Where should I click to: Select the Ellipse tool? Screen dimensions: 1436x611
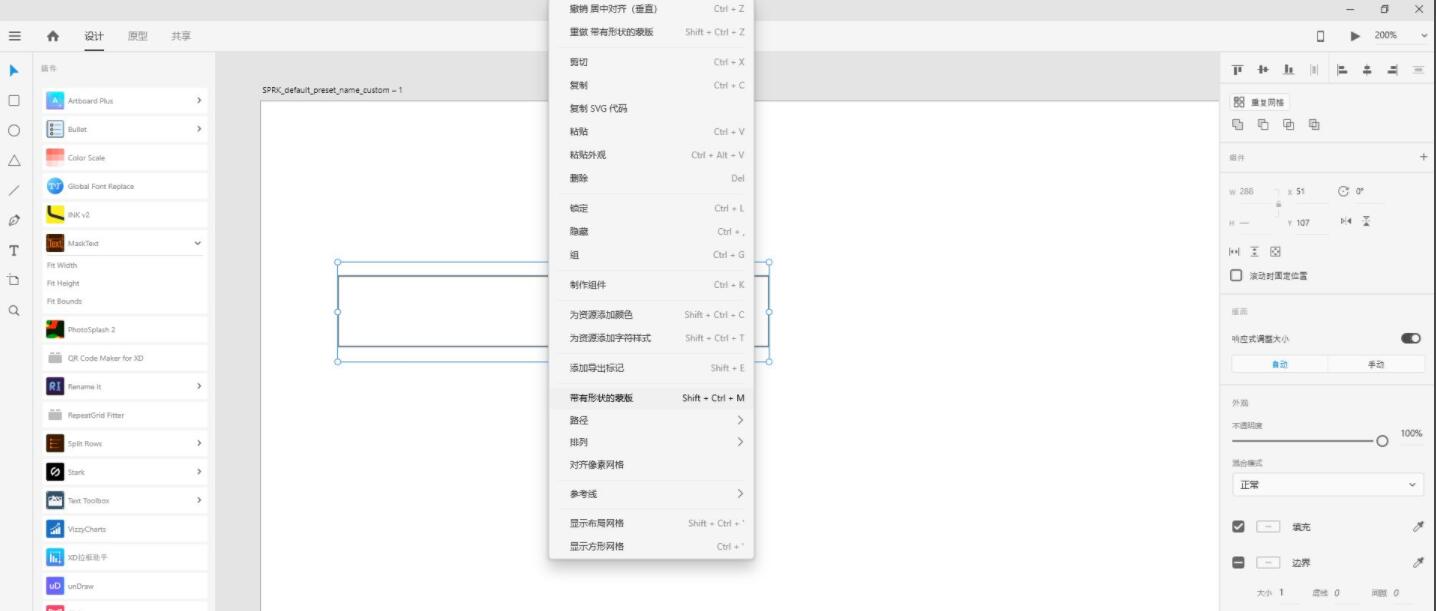click(x=12, y=129)
